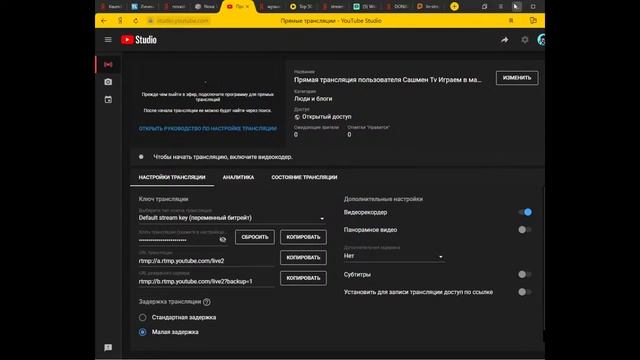Click the rtmp://a.rtmp.youtube.com/live2 field

(206, 261)
